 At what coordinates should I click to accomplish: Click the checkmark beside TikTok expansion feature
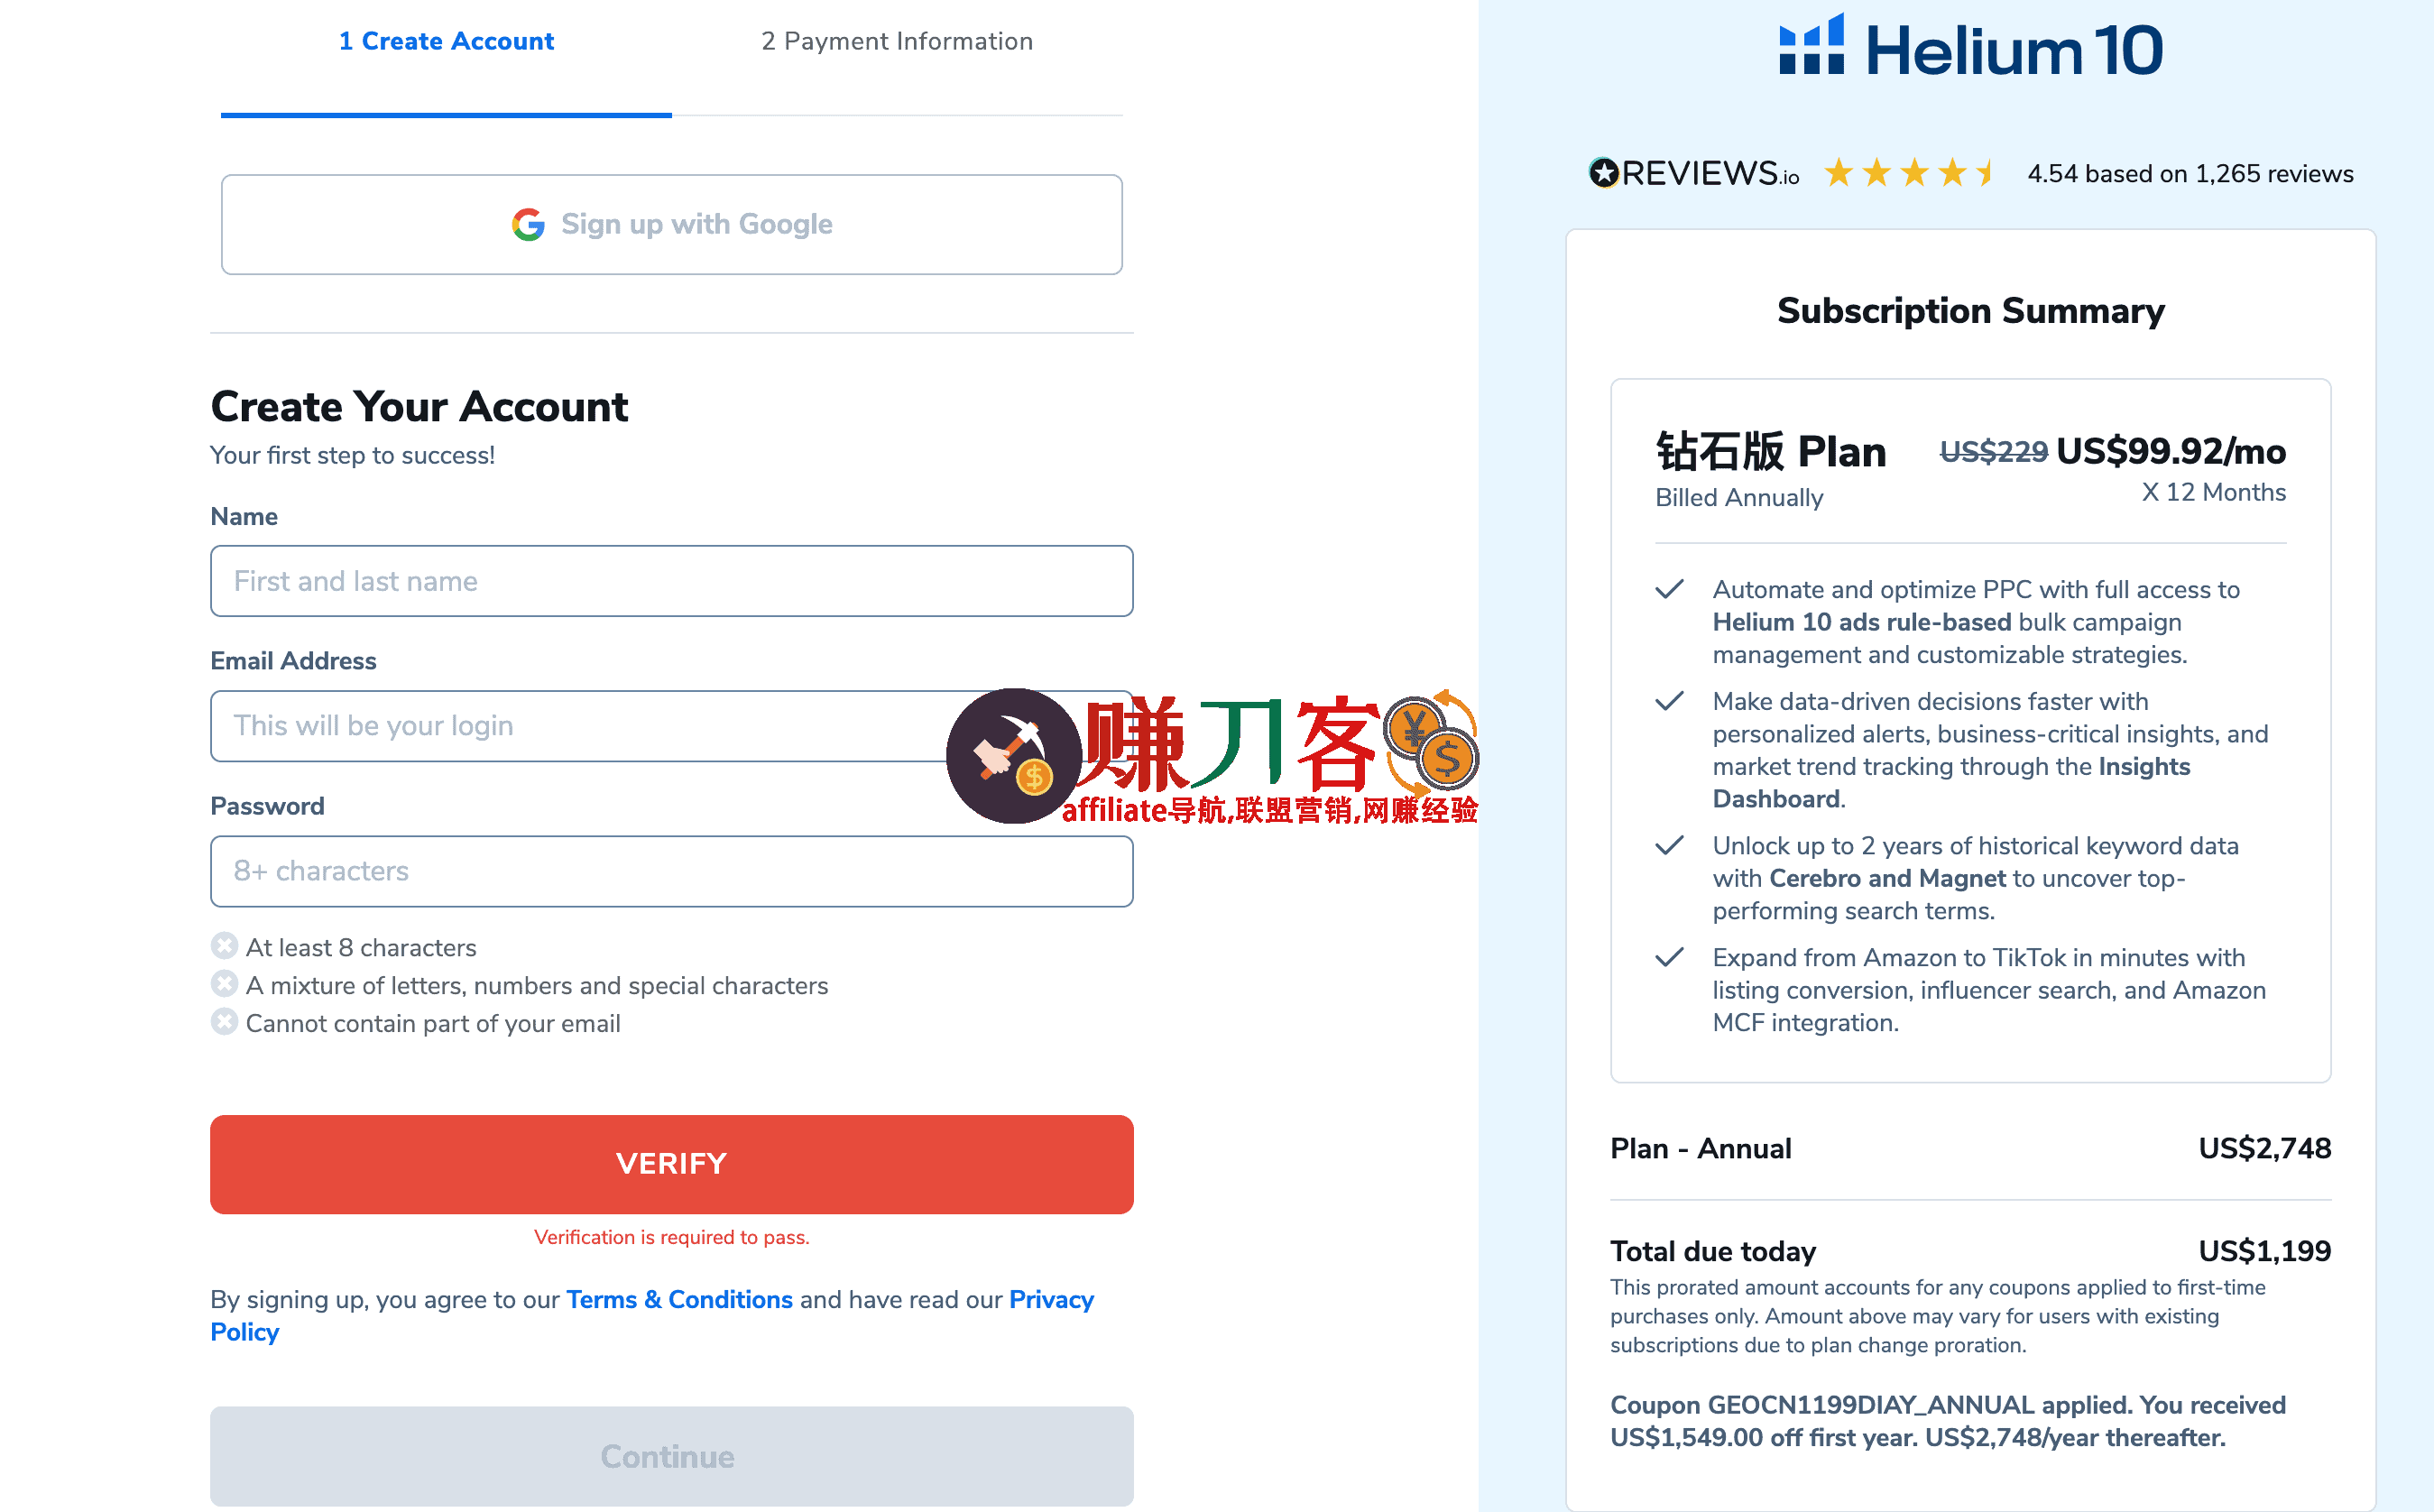(x=1669, y=957)
